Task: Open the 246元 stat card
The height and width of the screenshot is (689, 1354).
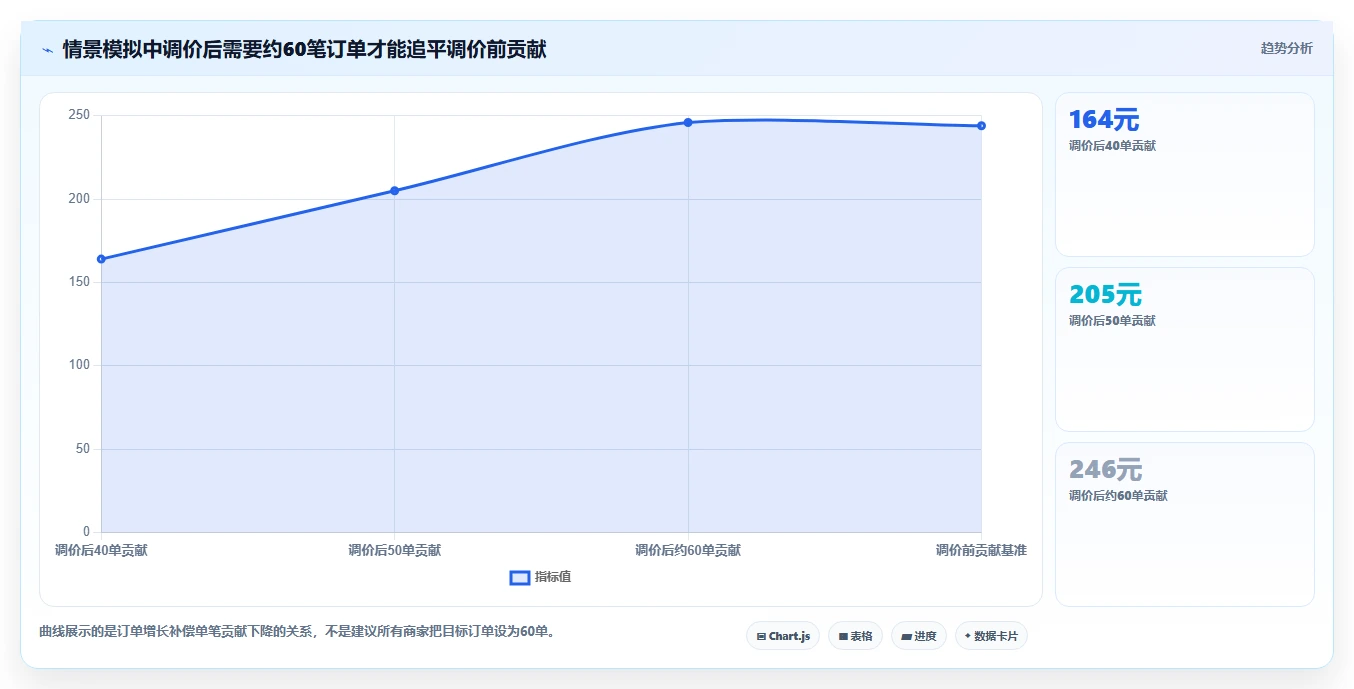Action: tap(1185, 525)
